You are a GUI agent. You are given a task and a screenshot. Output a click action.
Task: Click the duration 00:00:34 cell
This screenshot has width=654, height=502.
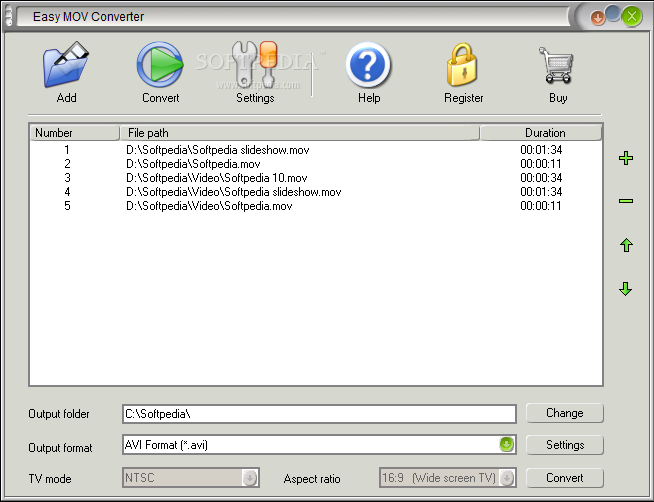point(541,178)
